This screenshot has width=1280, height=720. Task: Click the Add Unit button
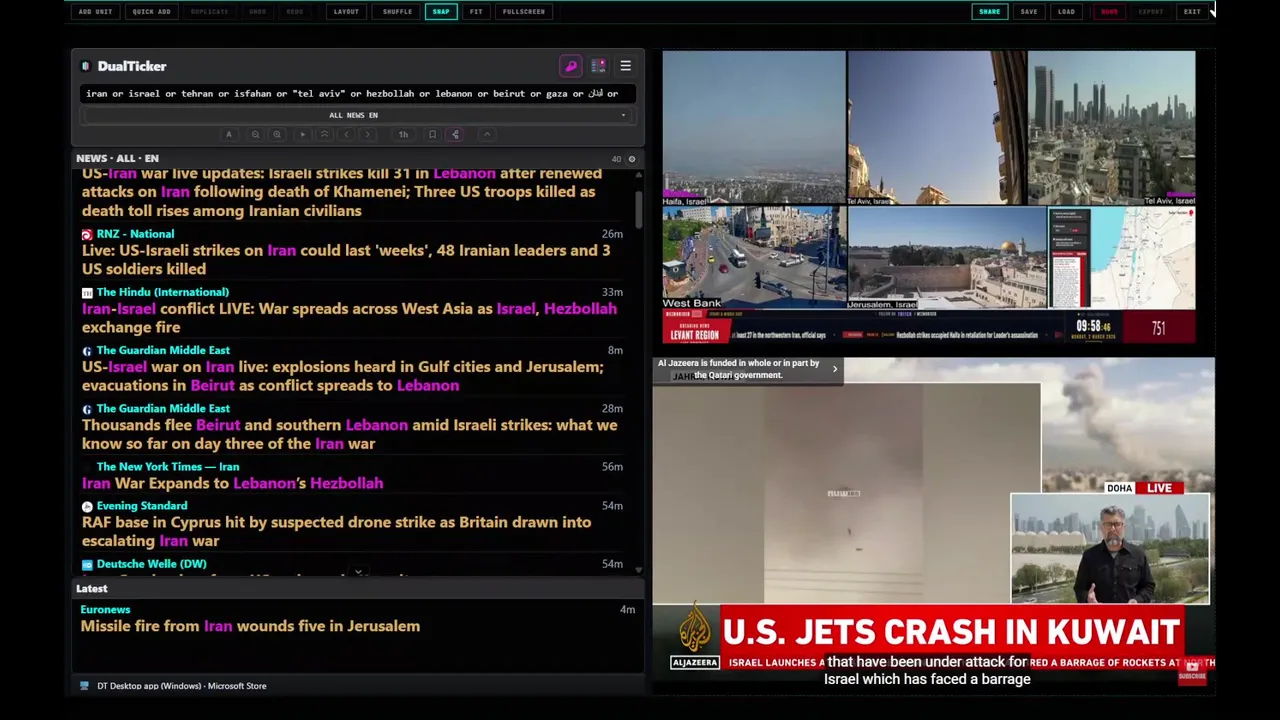95,11
